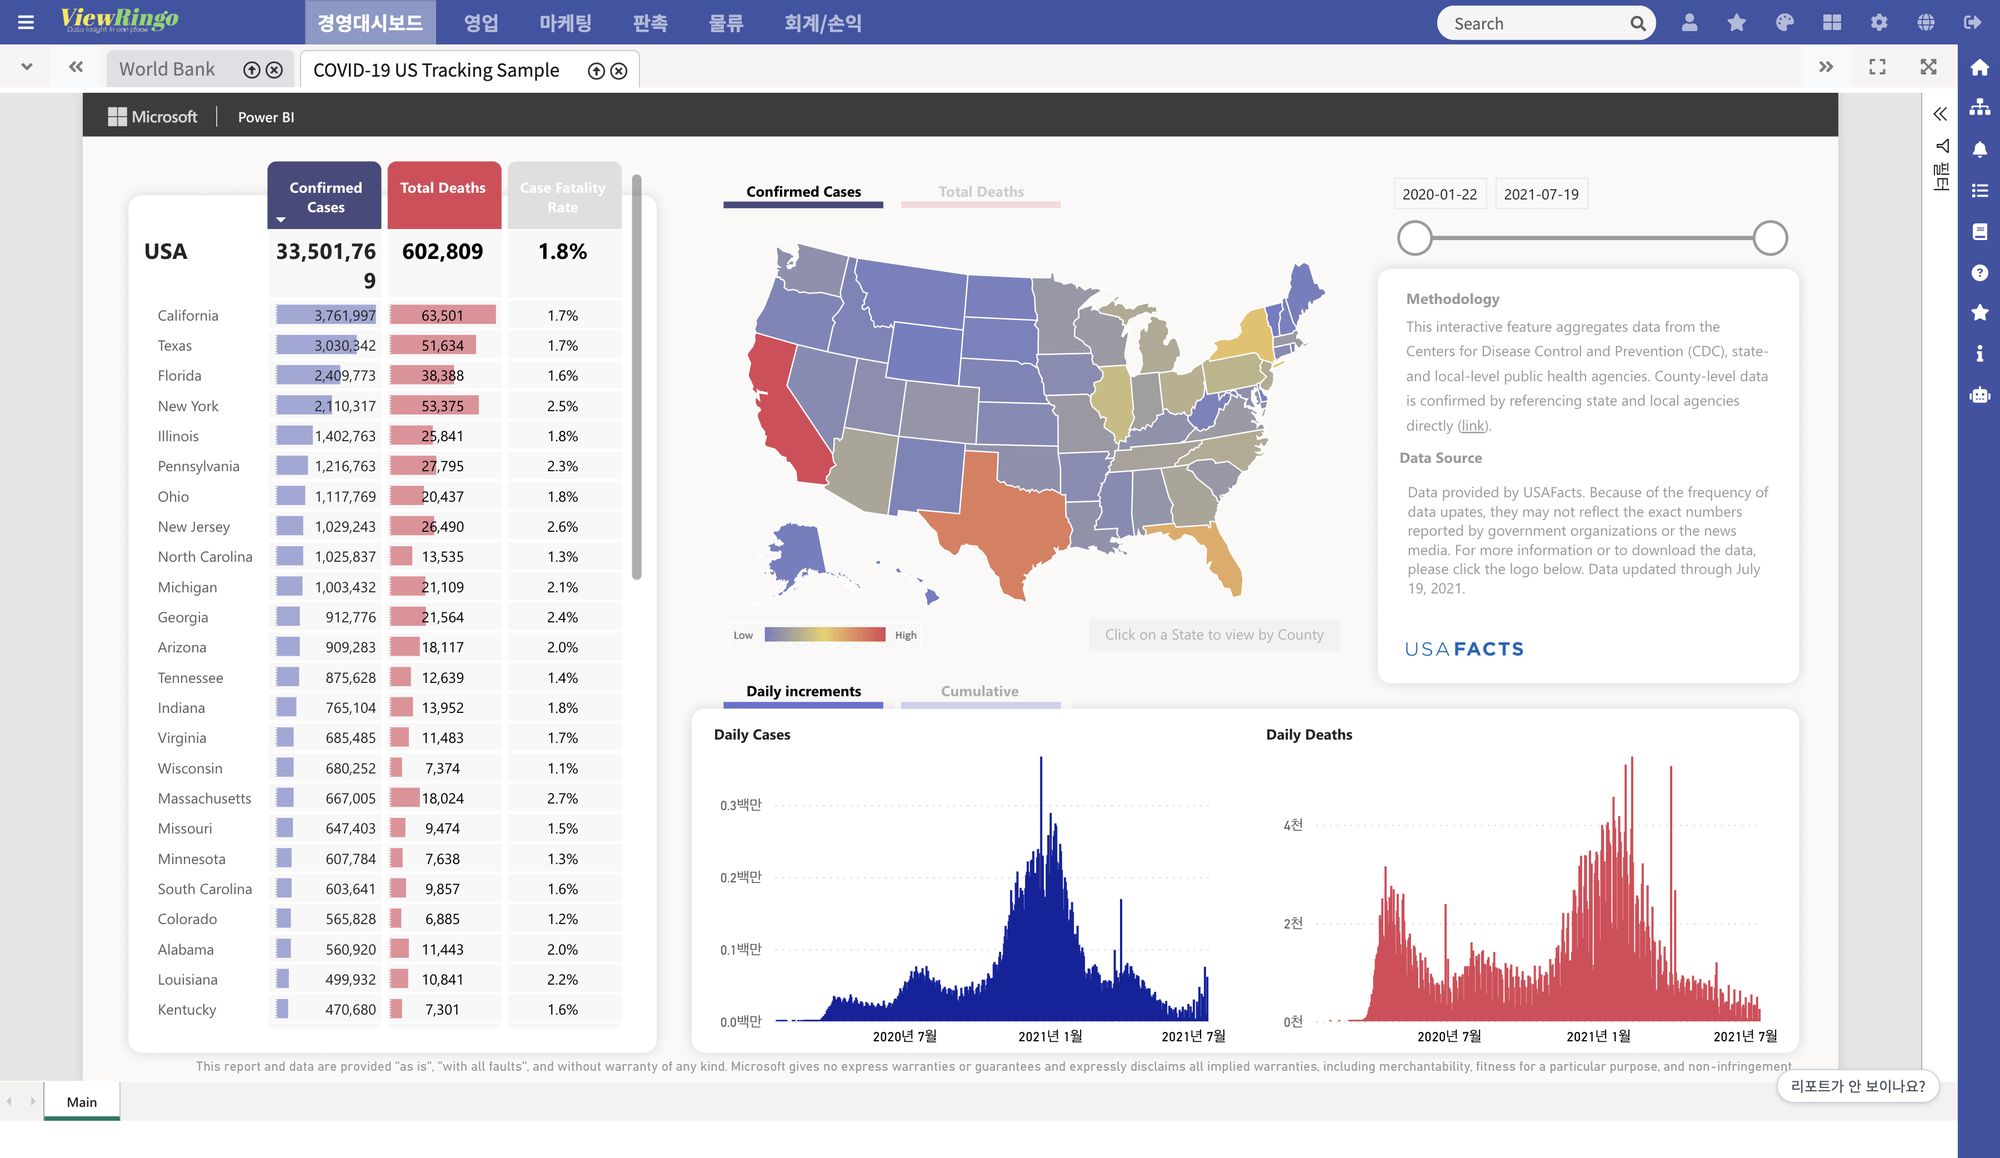This screenshot has width=2000, height=1158.
Task: Toggle expand arrows icon
Action: [x=1928, y=67]
